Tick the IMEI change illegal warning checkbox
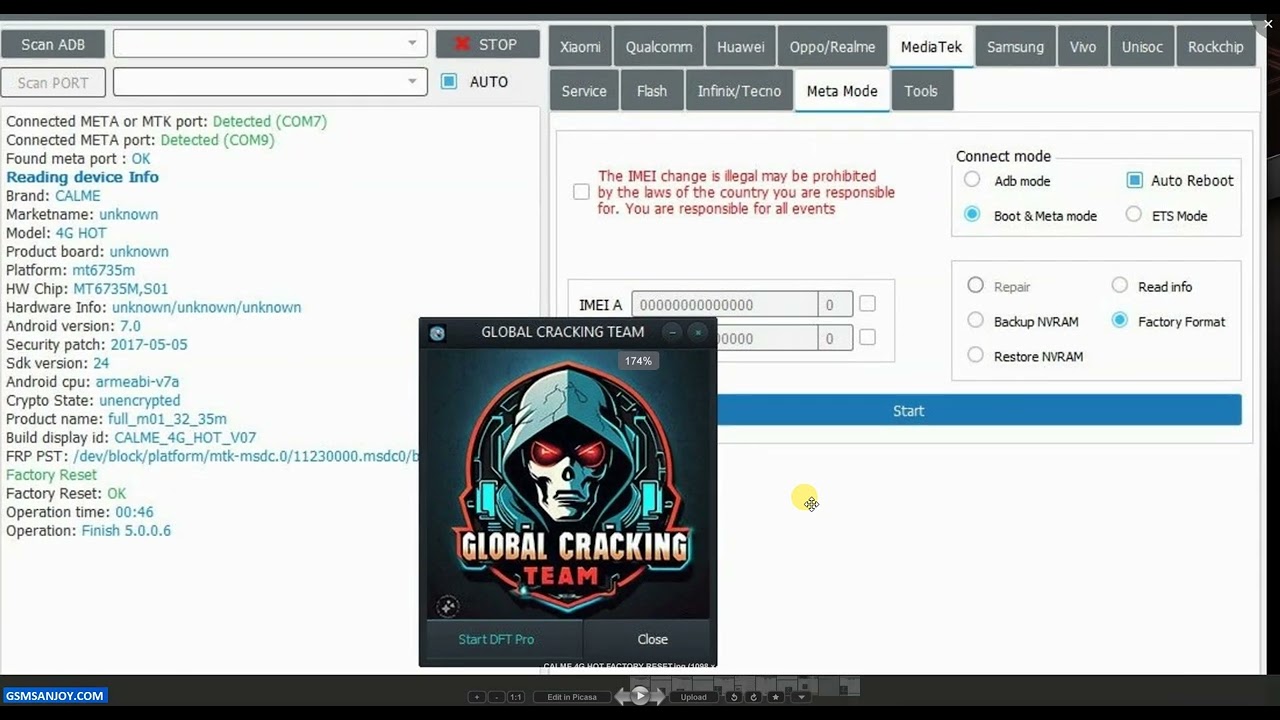 [x=581, y=191]
